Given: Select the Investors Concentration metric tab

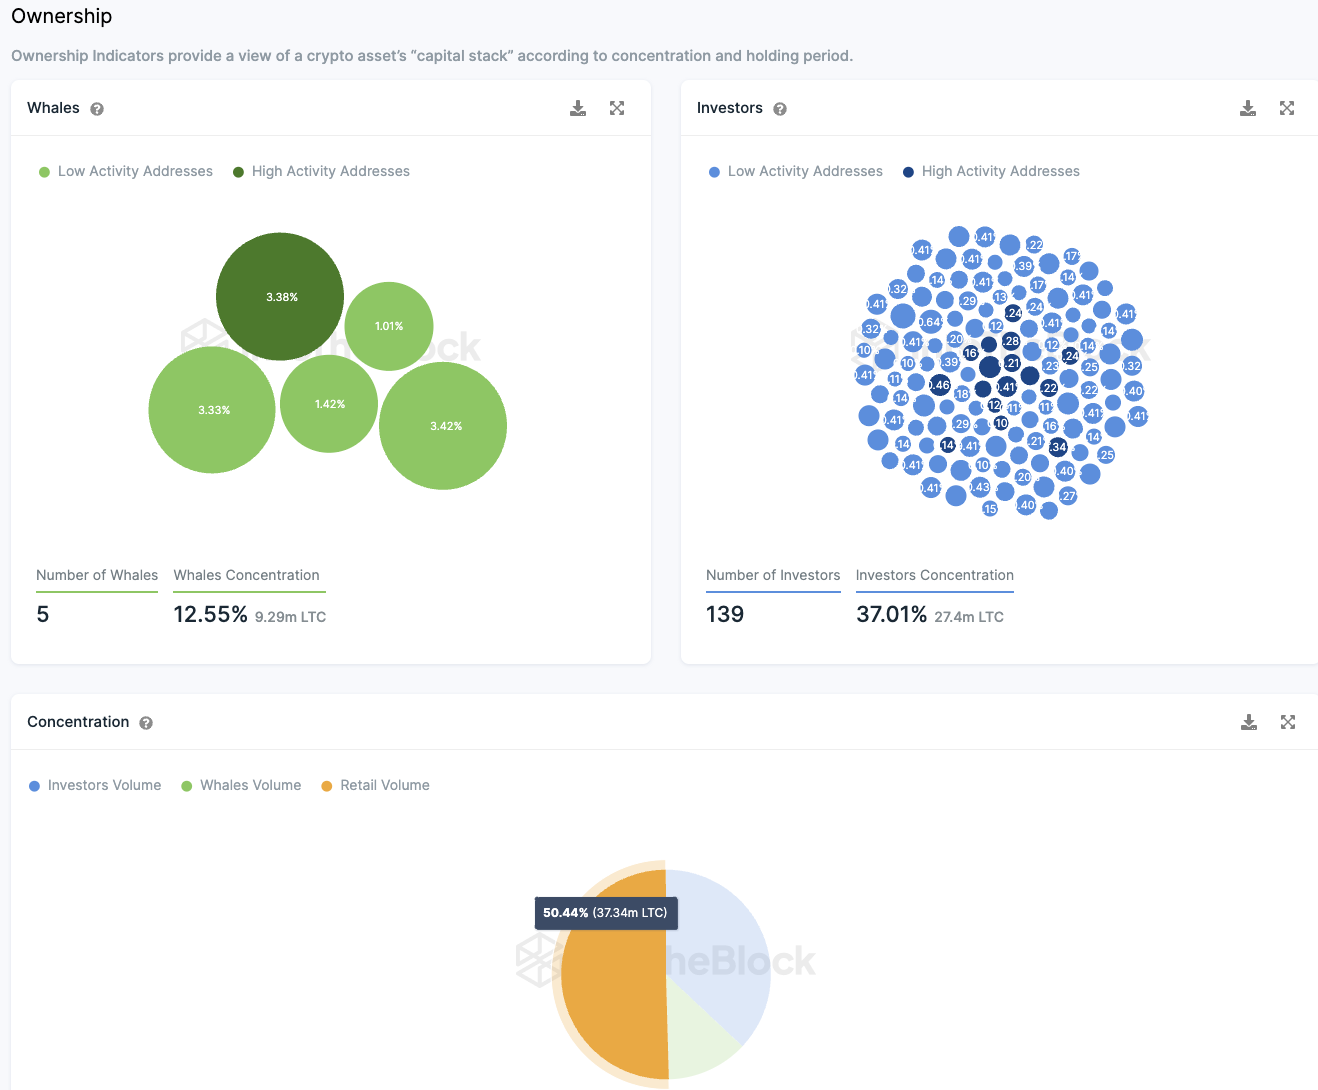Looking at the screenshot, I should point(934,576).
